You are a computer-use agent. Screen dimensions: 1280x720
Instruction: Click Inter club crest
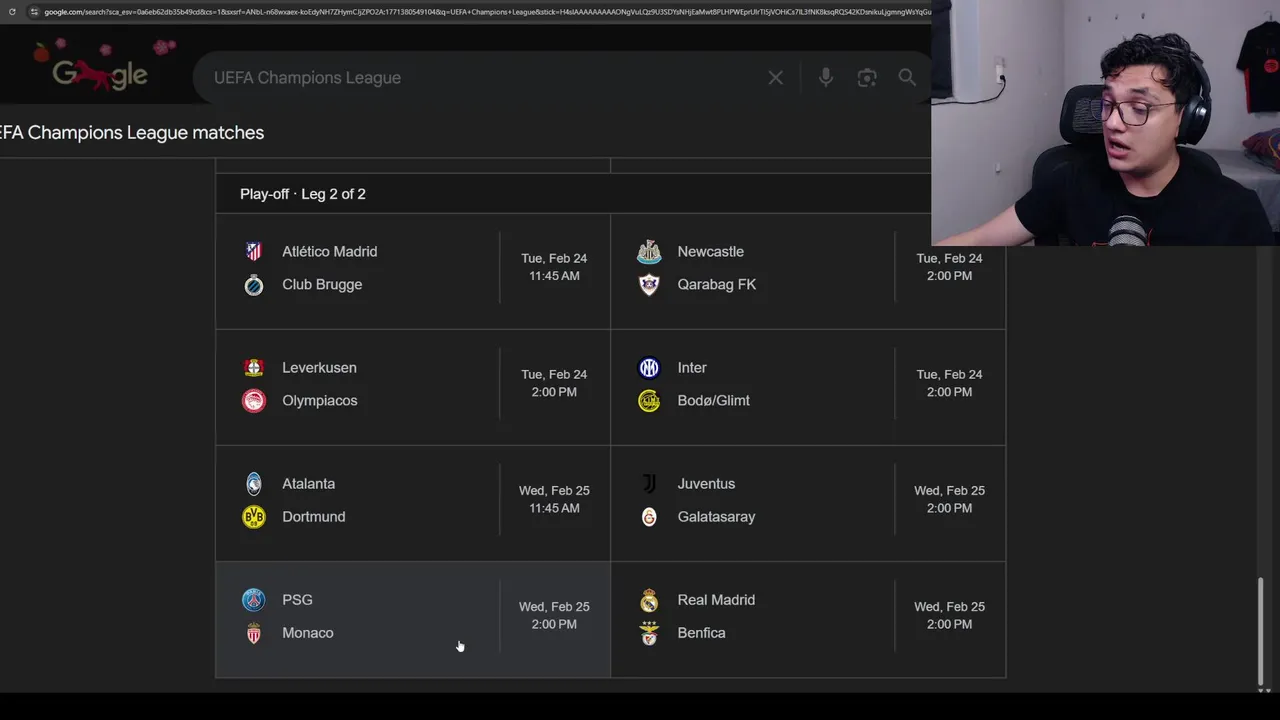649,368
